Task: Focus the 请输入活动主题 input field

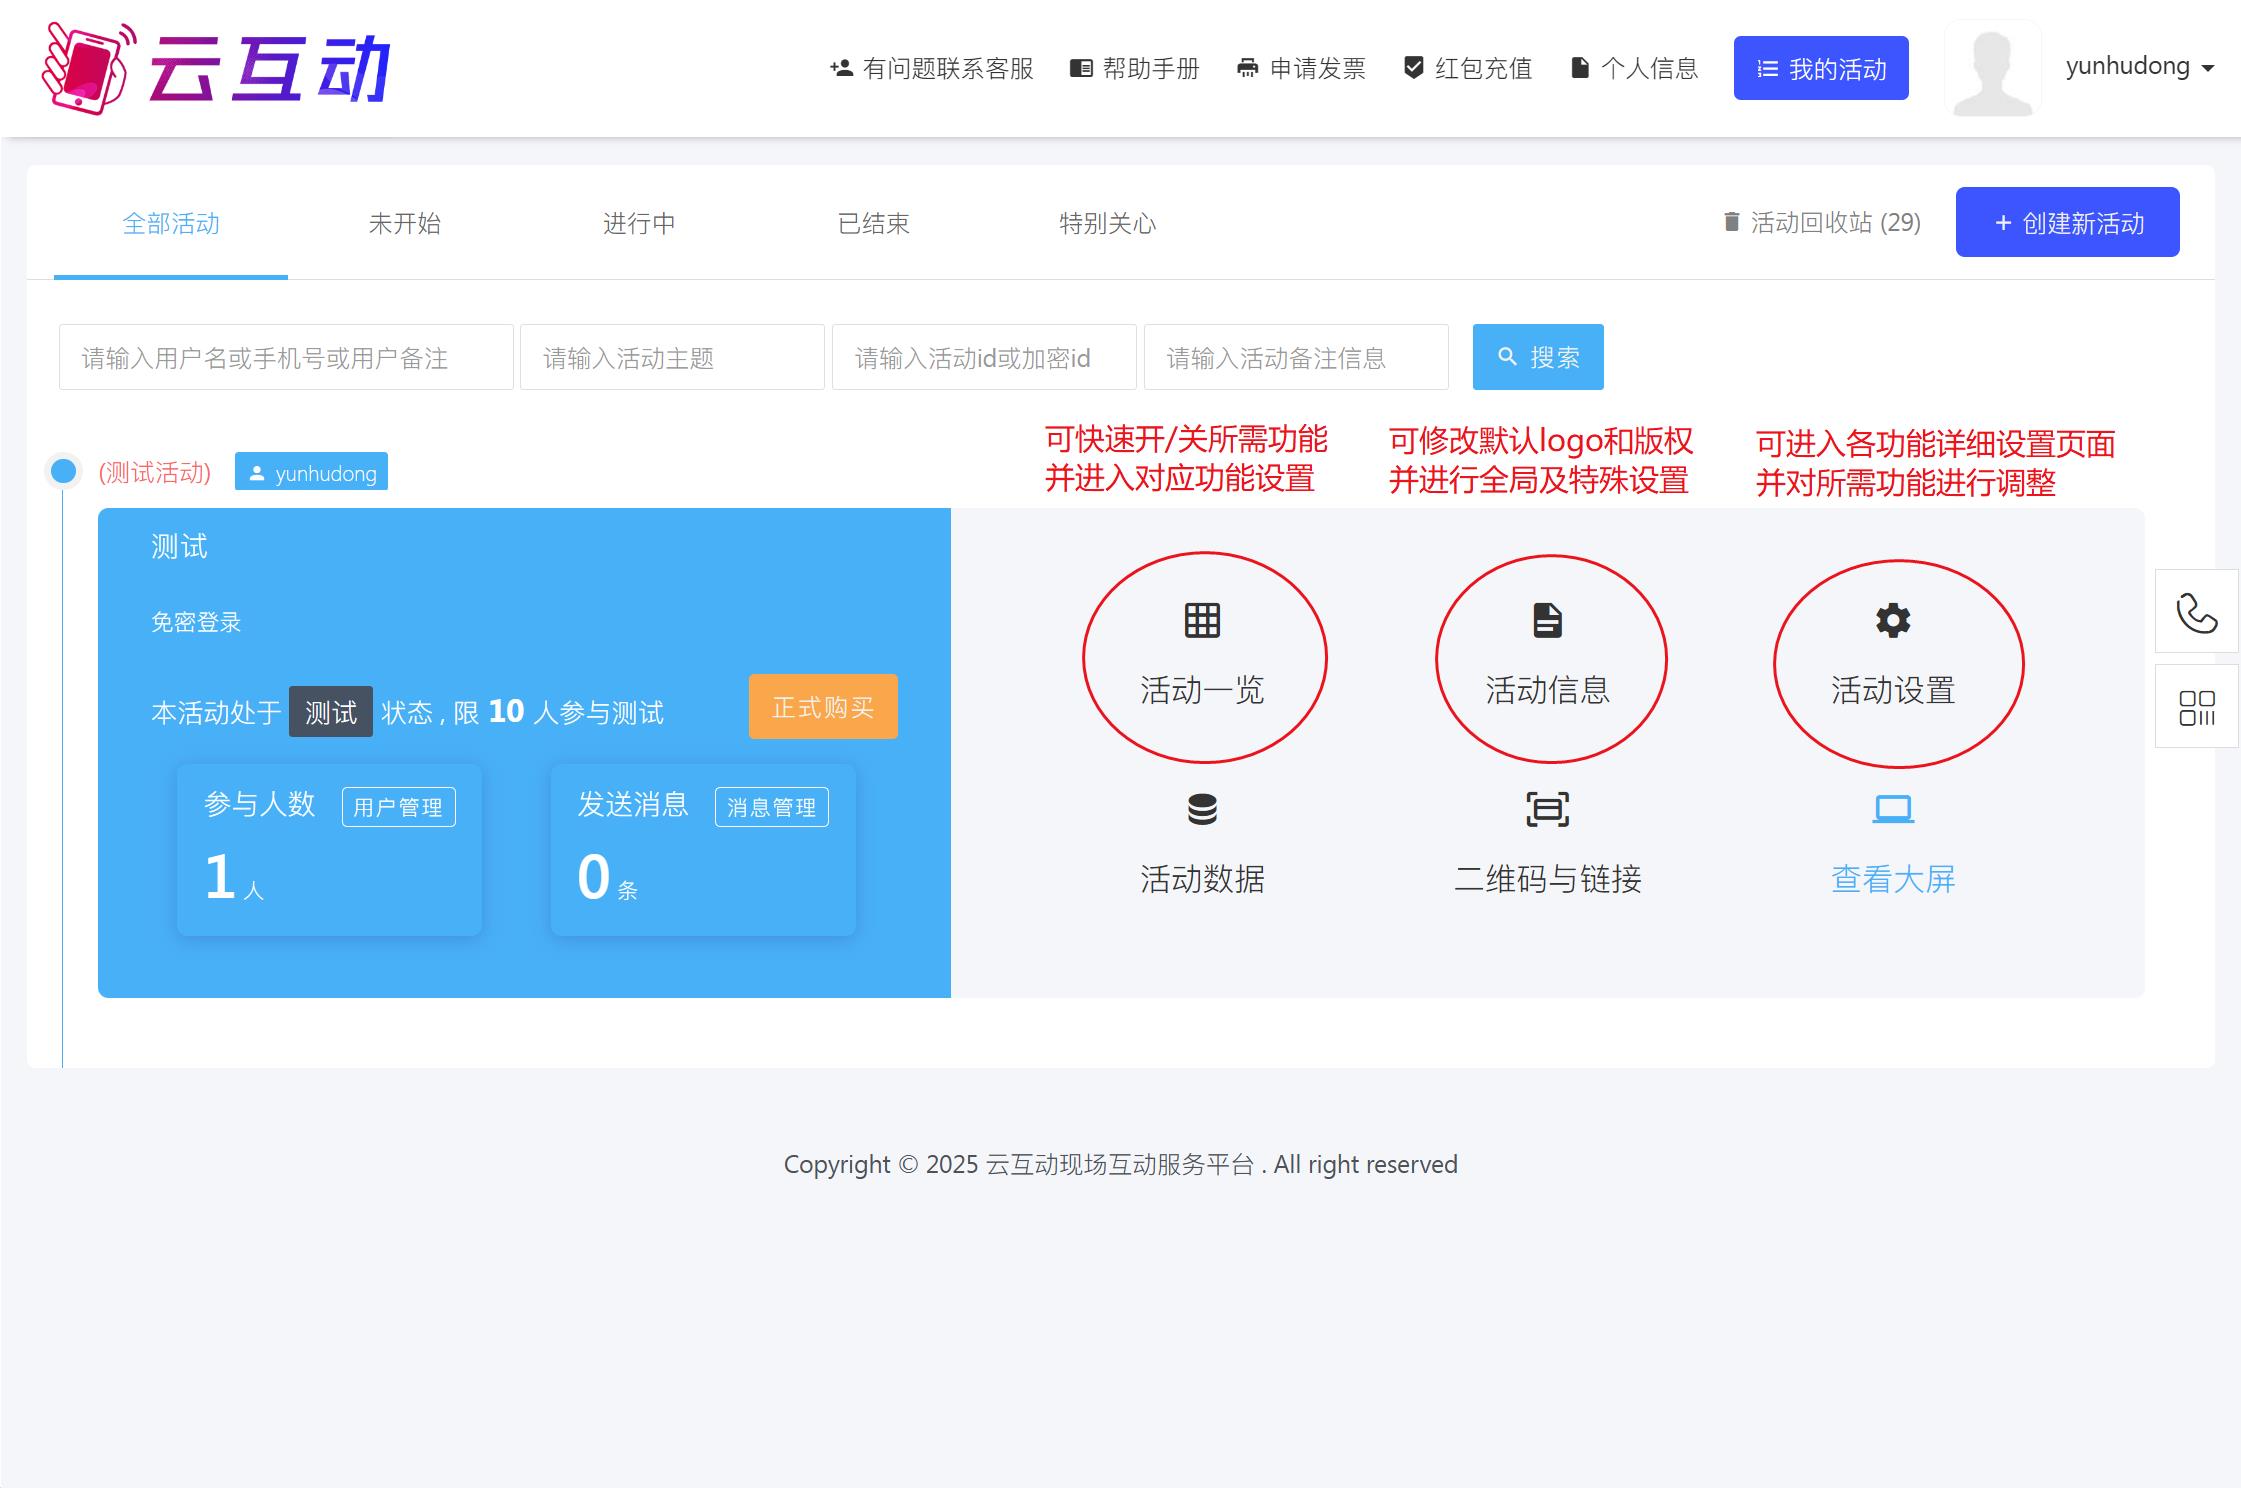Action: pos(672,358)
